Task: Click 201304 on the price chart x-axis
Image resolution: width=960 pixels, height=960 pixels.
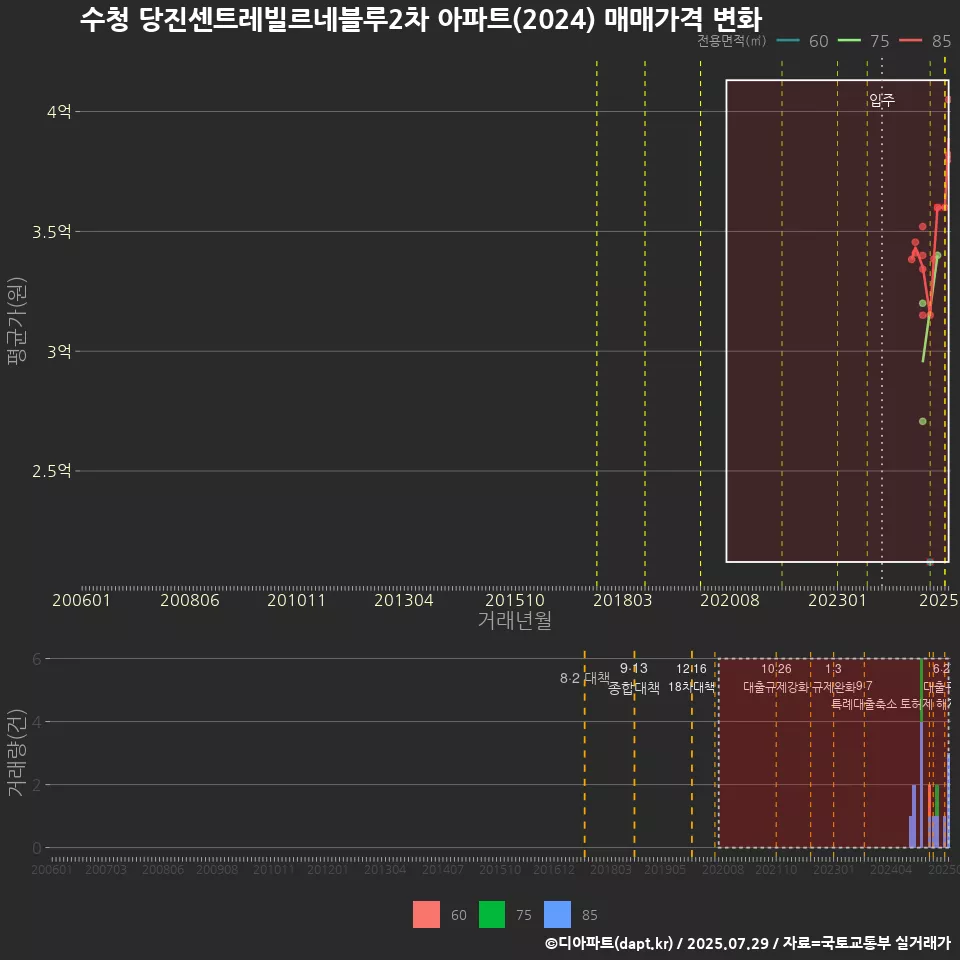Action: point(403,600)
